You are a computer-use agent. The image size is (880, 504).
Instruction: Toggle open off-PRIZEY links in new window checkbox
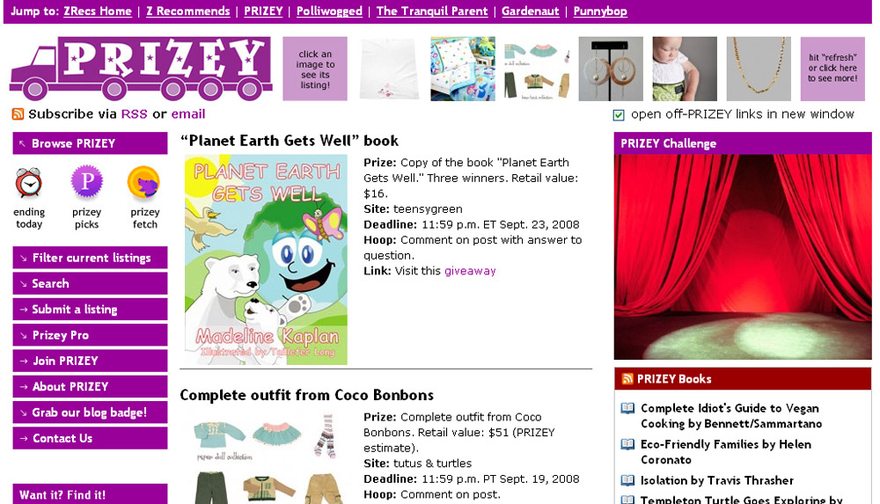[618, 115]
